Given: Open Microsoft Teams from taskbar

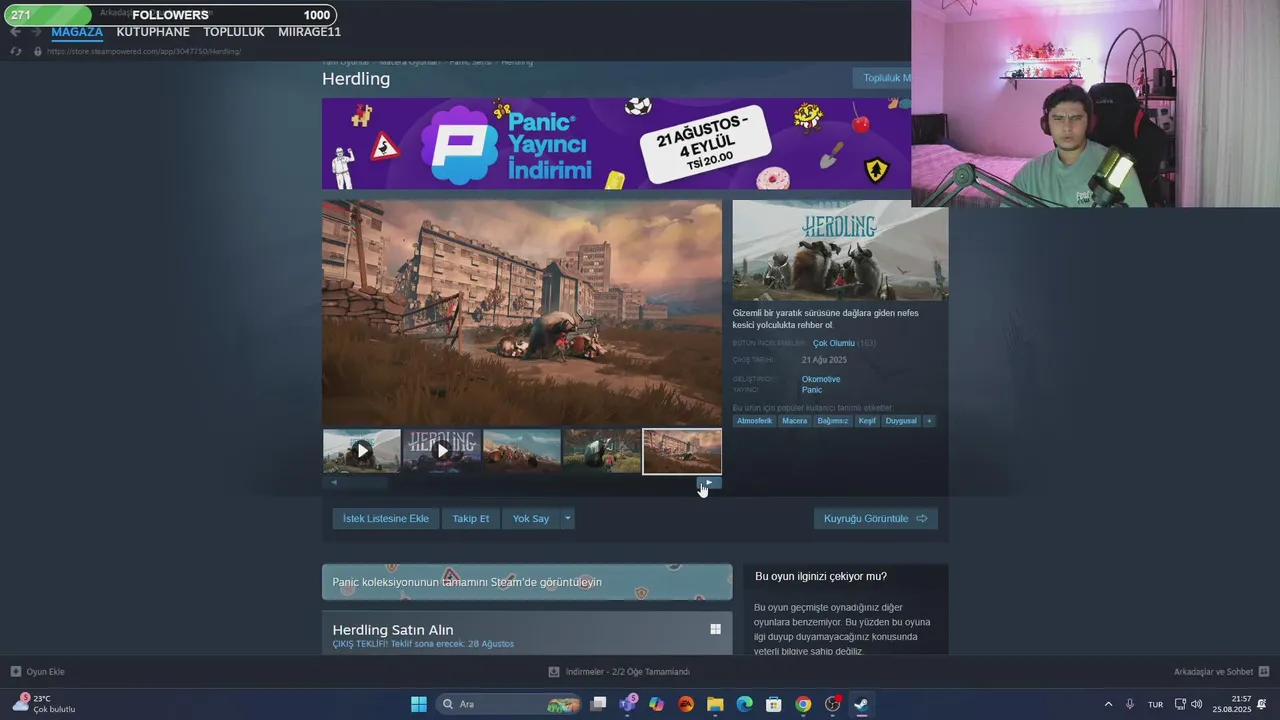Looking at the screenshot, I should coord(628,704).
